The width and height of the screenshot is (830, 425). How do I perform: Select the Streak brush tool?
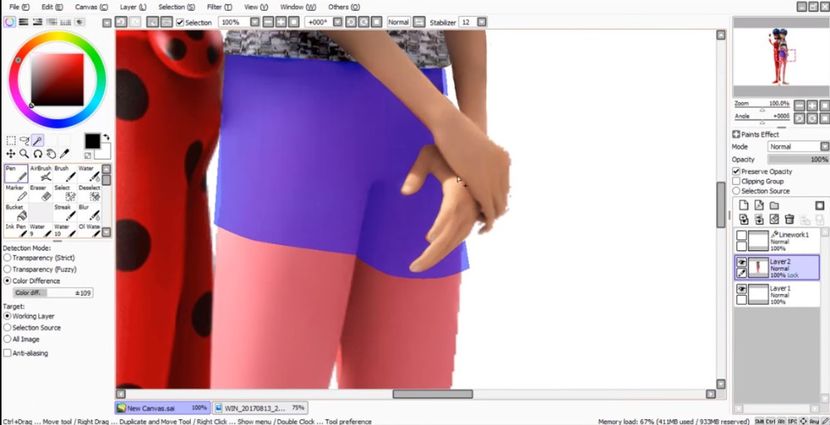(65, 213)
